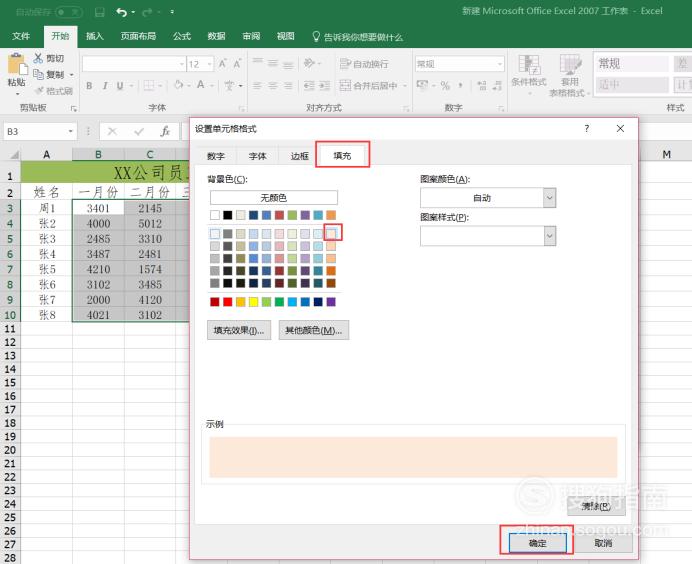Click the Fill Color bucket icon
Image resolution: width=692 pixels, height=564 pixels.
[x=179, y=84]
